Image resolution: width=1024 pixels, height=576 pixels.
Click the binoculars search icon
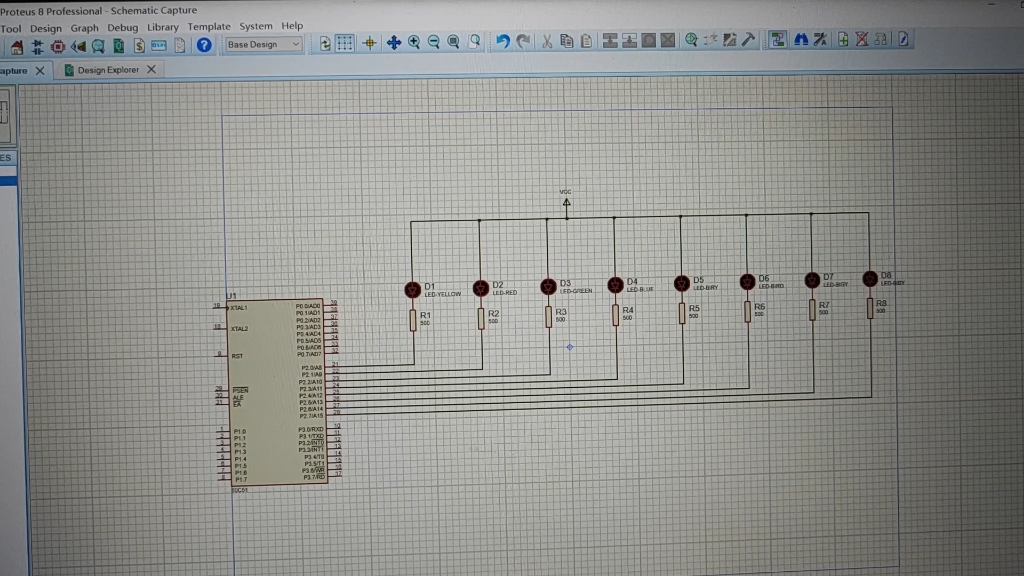(x=801, y=40)
